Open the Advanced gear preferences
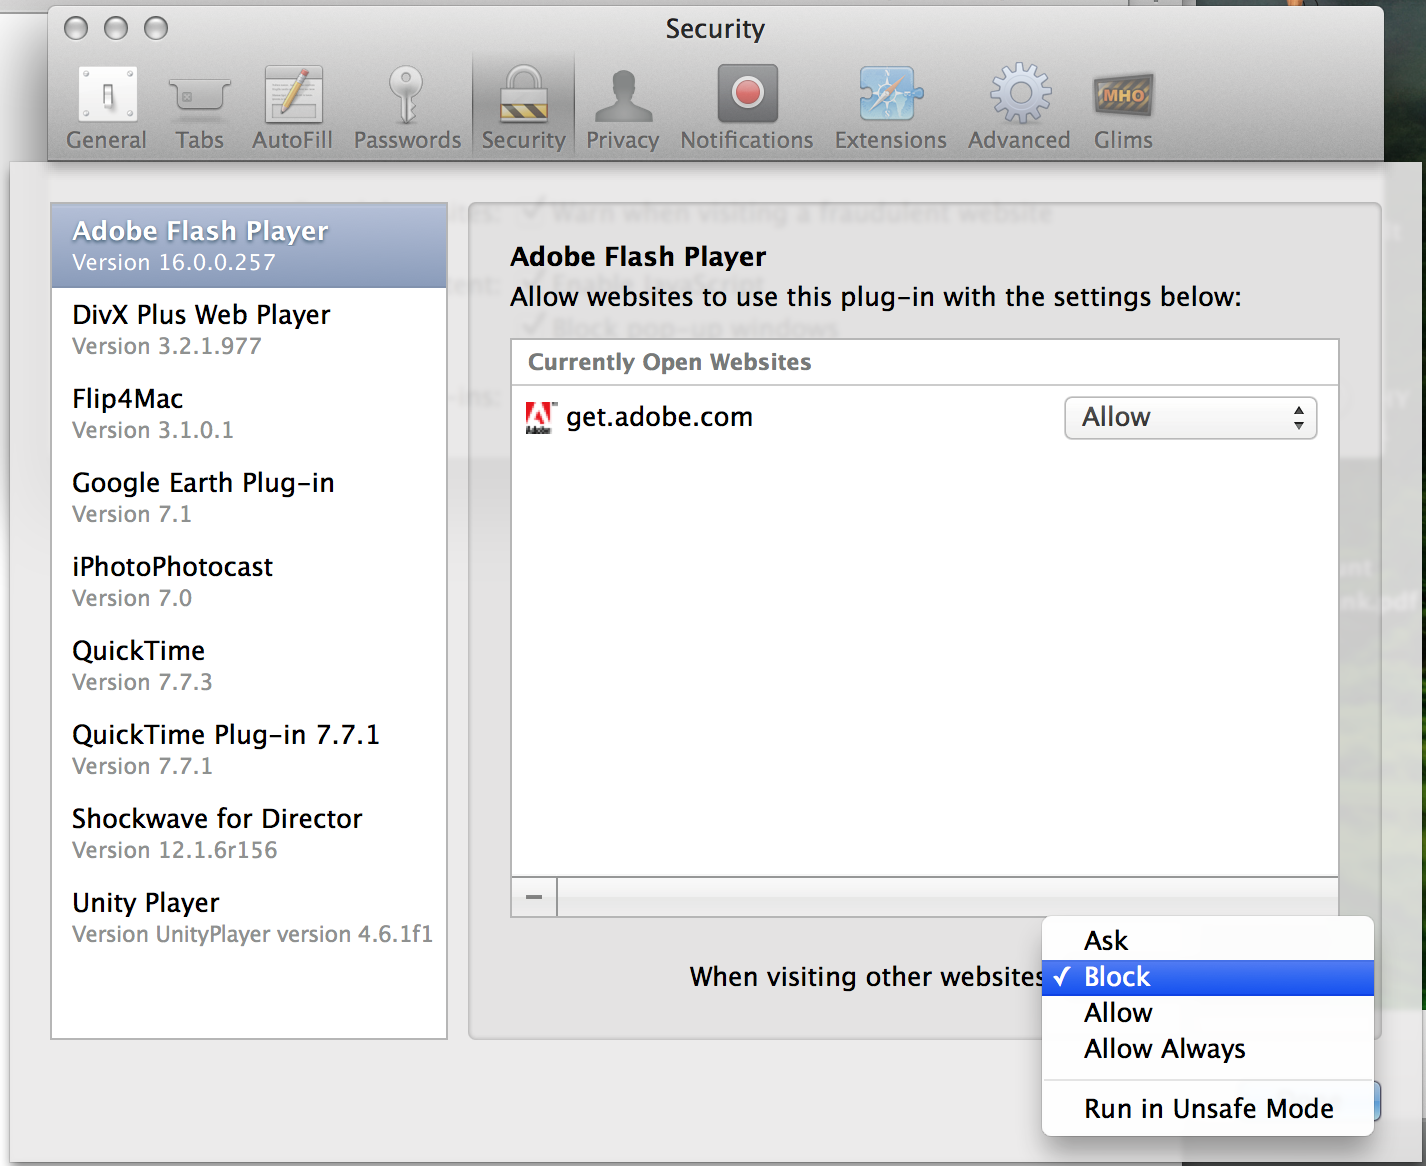Image resolution: width=1426 pixels, height=1166 pixels. (1019, 108)
